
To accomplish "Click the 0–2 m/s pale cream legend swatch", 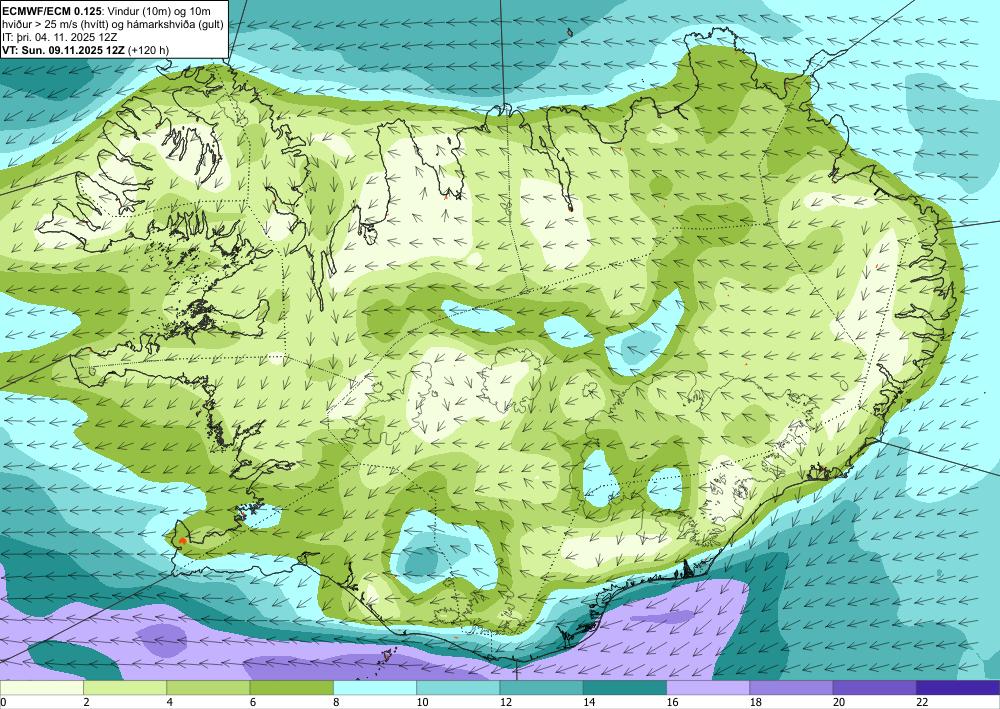I will 41,688.
